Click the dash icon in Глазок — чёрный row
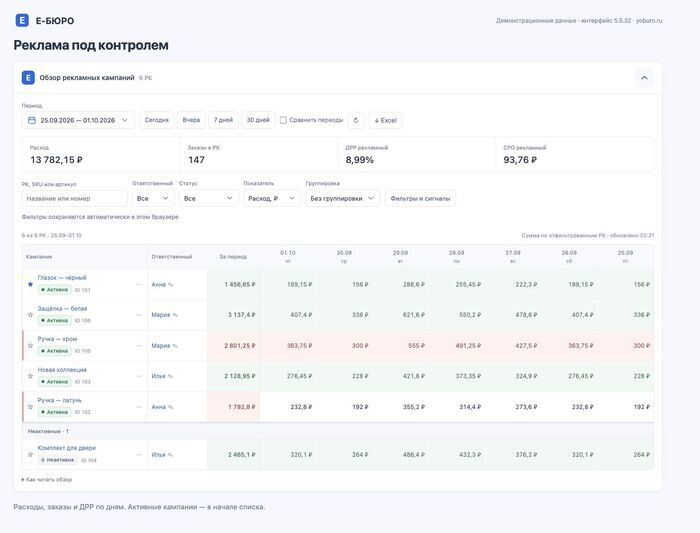Viewport: 700px width, 533px height. click(x=139, y=284)
